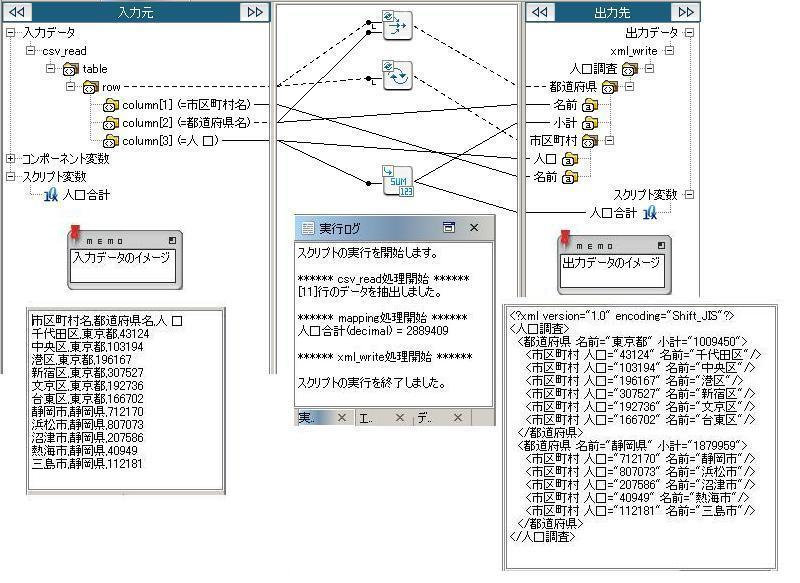
Task: Collapse the table node in input tree
Action: click(x=50, y=68)
